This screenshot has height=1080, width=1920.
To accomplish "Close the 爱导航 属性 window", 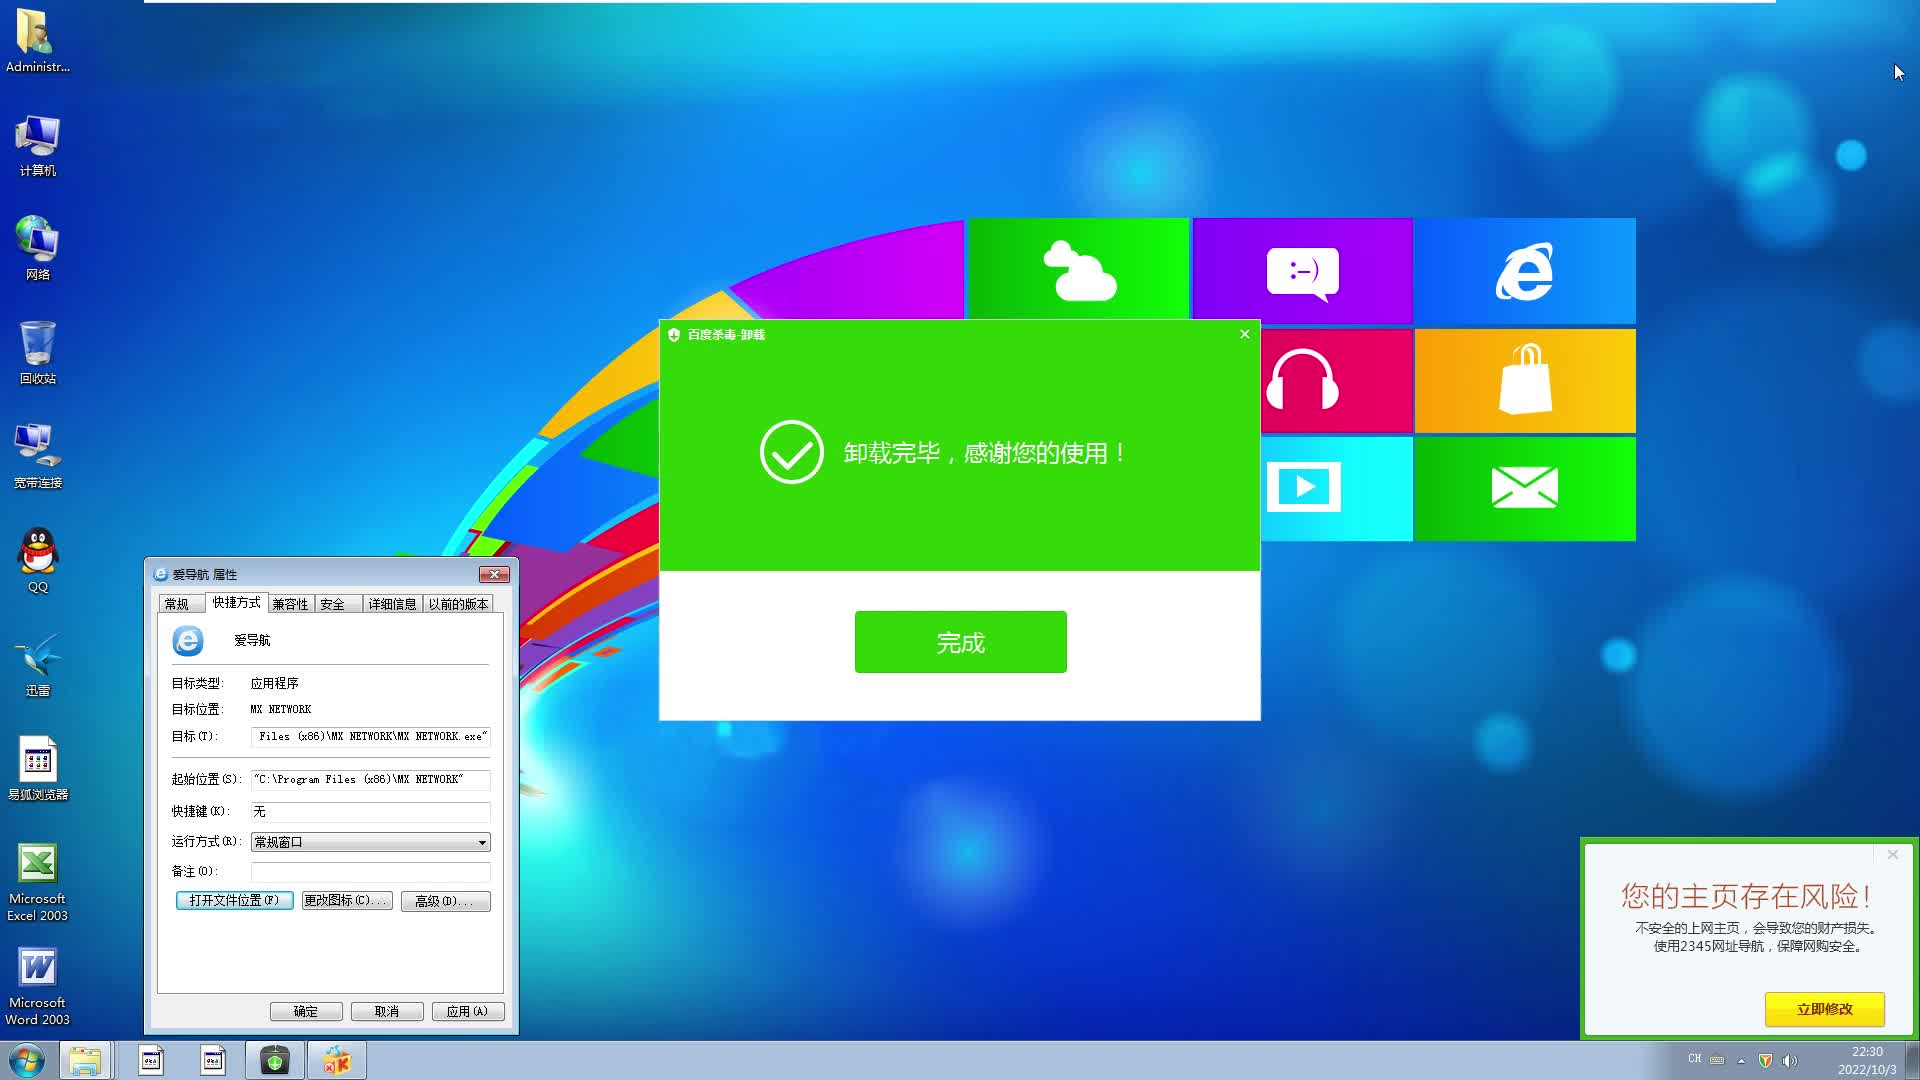I will click(494, 575).
